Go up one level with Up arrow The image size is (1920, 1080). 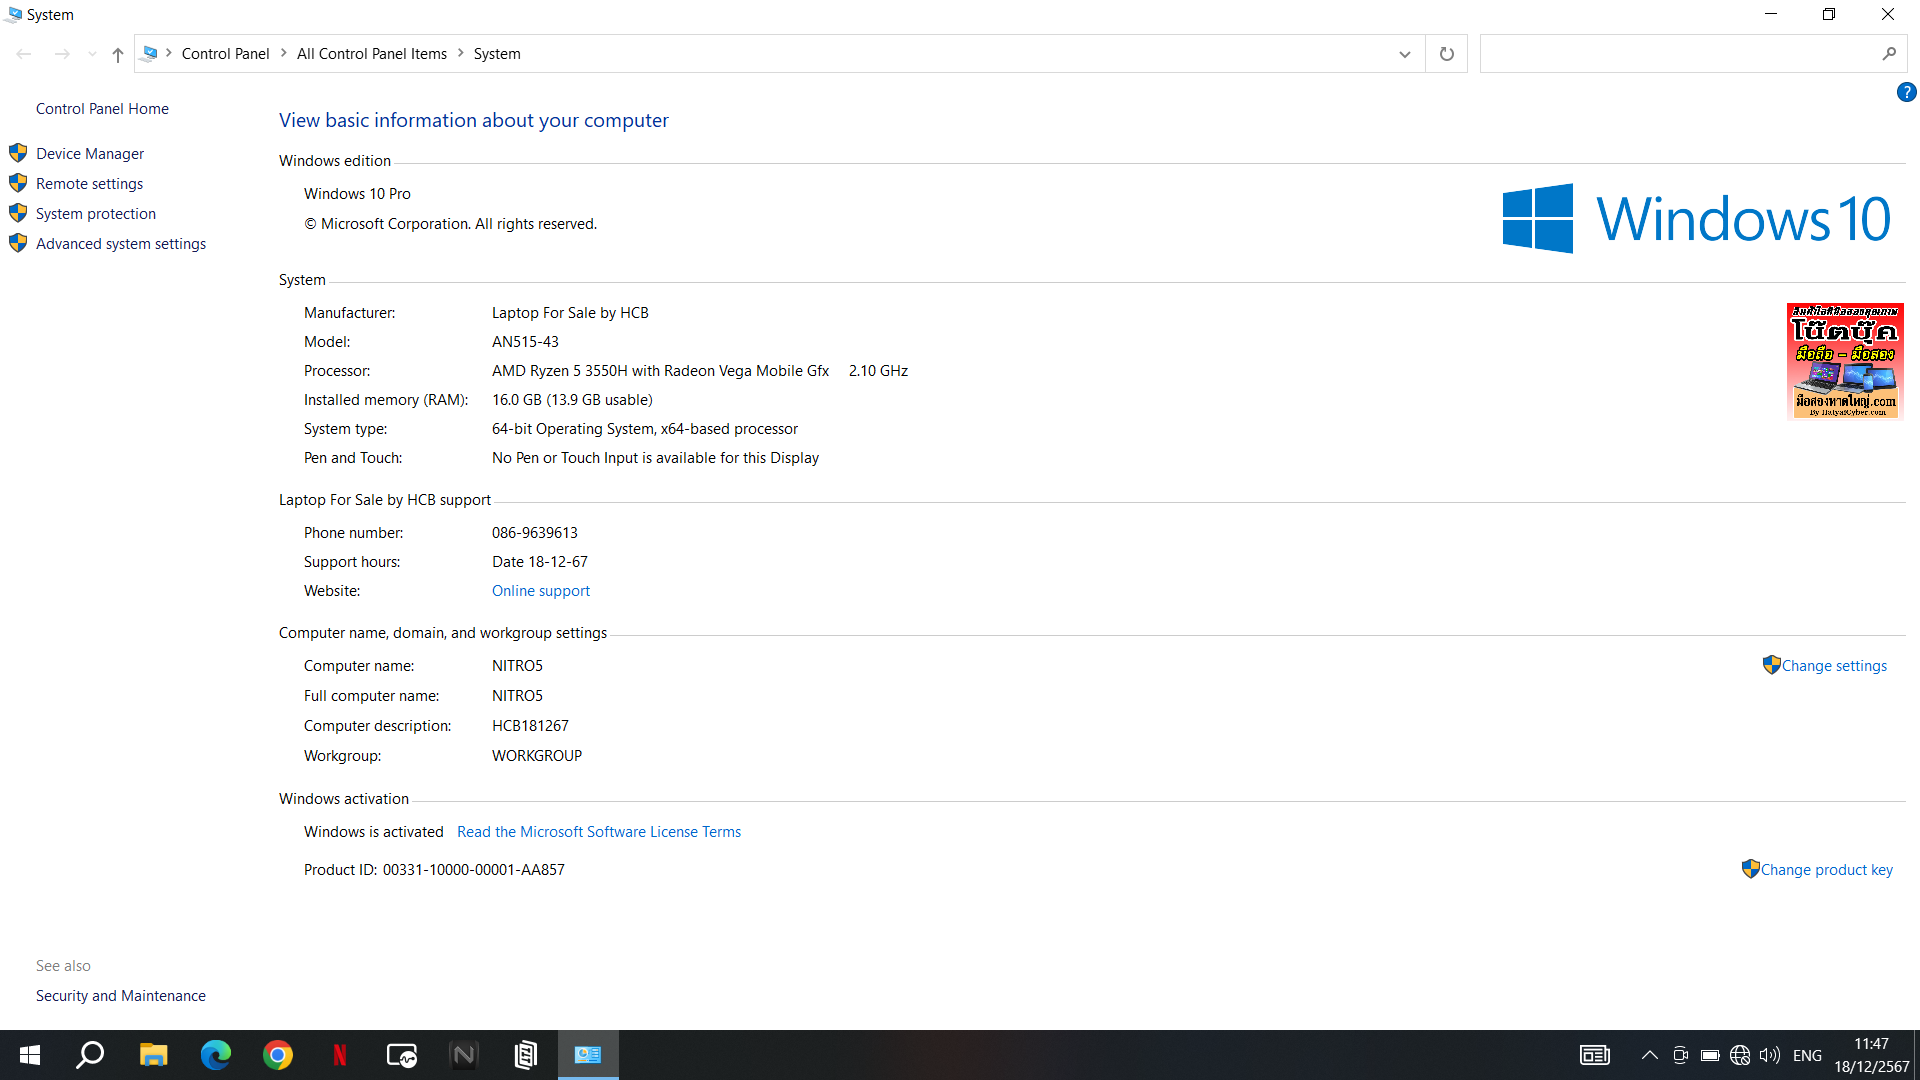[118, 54]
